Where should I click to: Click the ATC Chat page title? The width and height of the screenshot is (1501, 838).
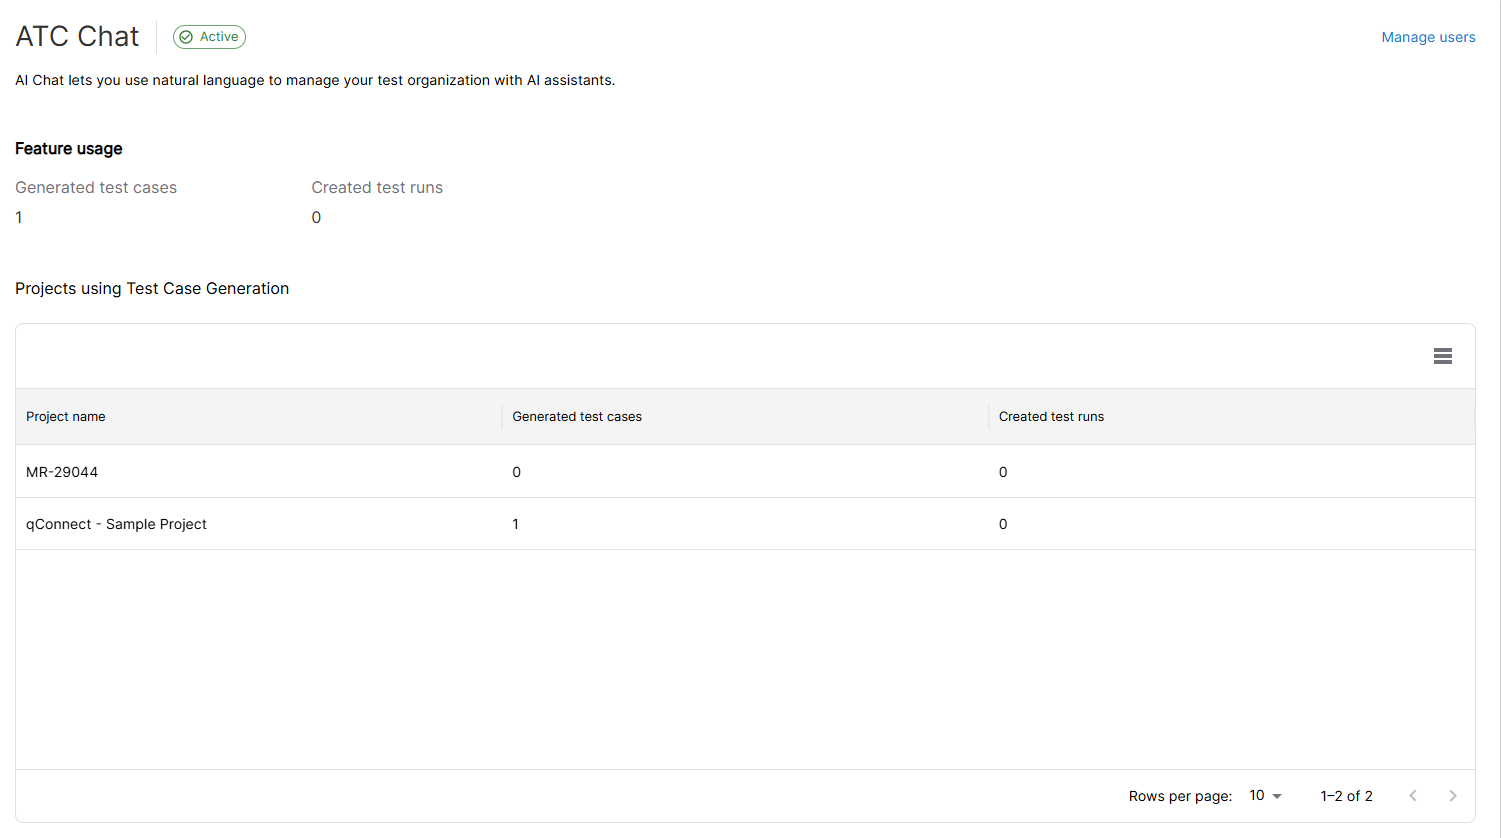77,37
